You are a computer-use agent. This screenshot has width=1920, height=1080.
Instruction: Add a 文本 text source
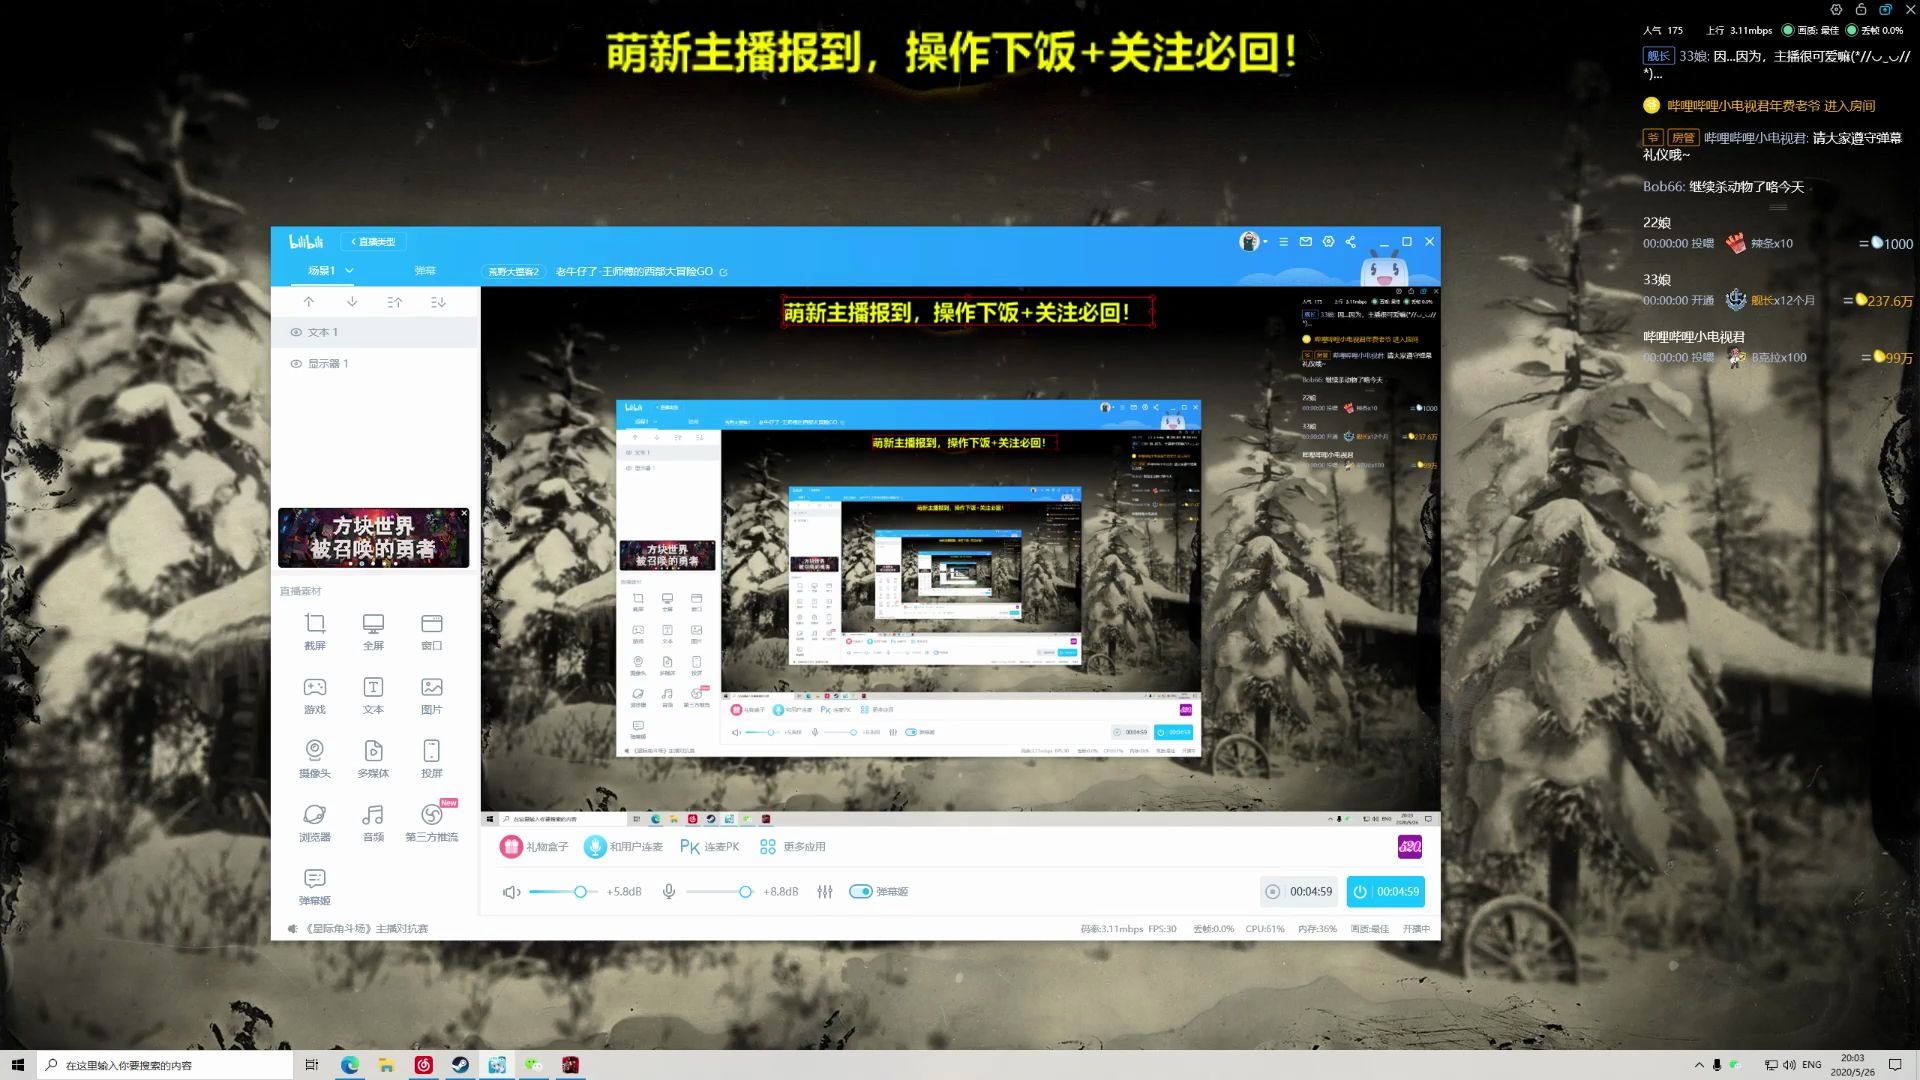coord(373,694)
